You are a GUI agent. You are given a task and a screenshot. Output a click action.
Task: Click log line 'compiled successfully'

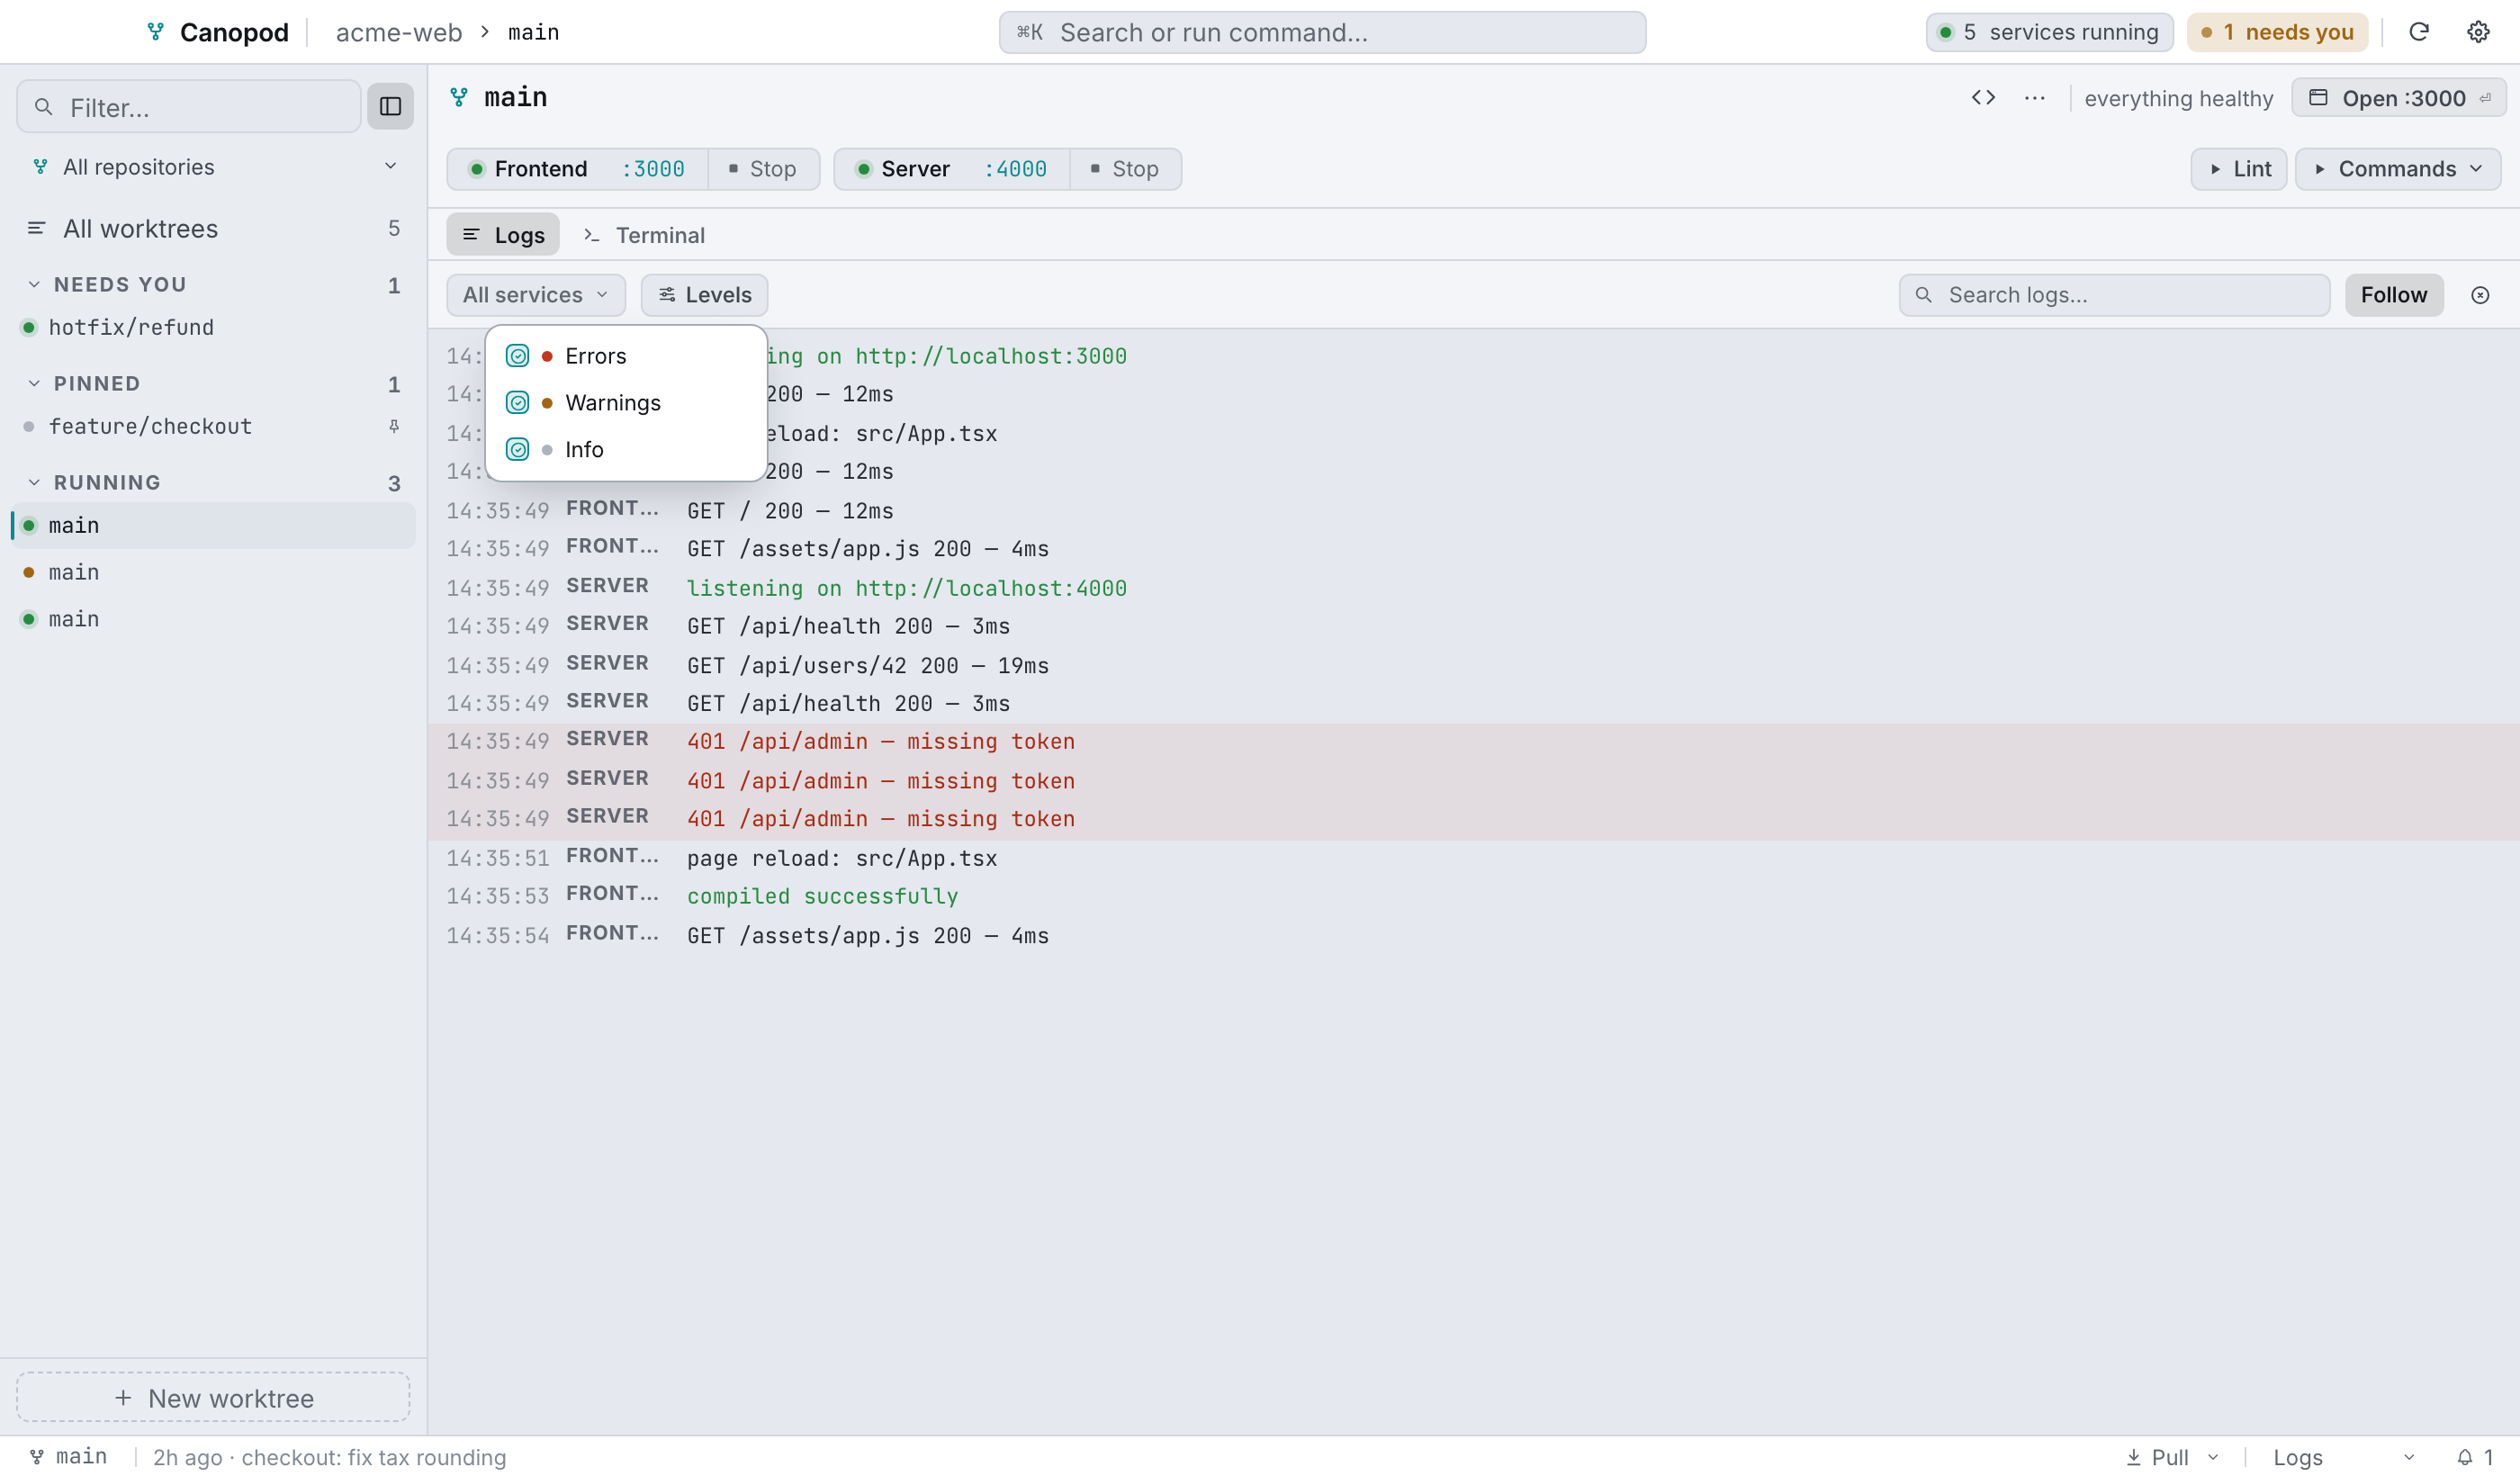(x=822, y=896)
